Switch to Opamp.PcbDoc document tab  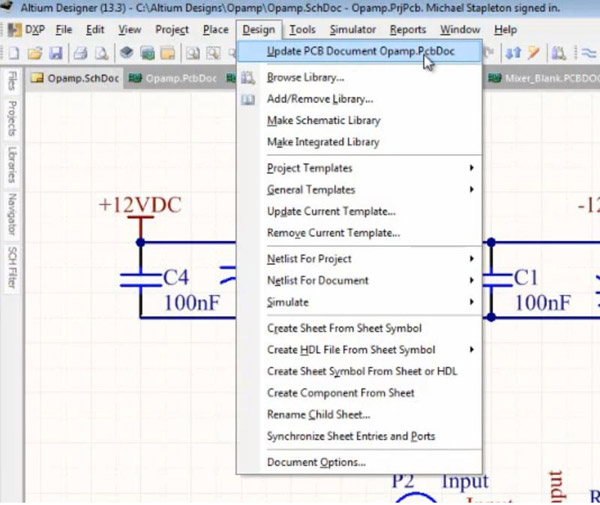(x=173, y=78)
